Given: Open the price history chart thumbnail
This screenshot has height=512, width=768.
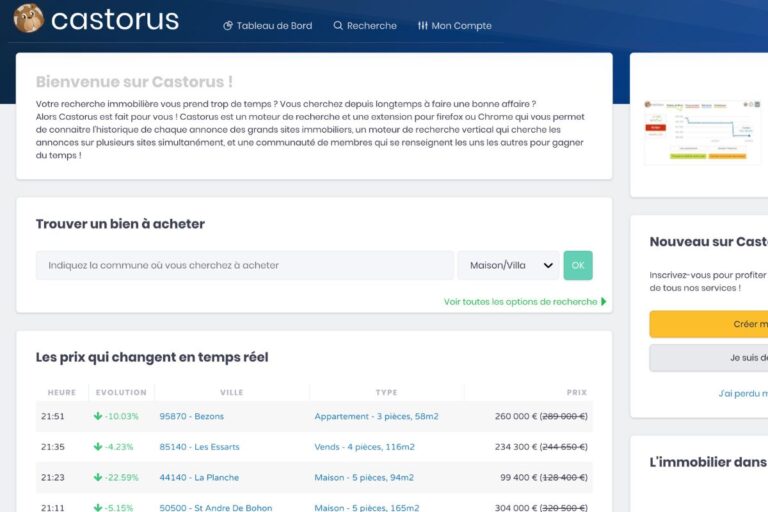Looking at the screenshot, I should pyautogui.click(x=703, y=132).
